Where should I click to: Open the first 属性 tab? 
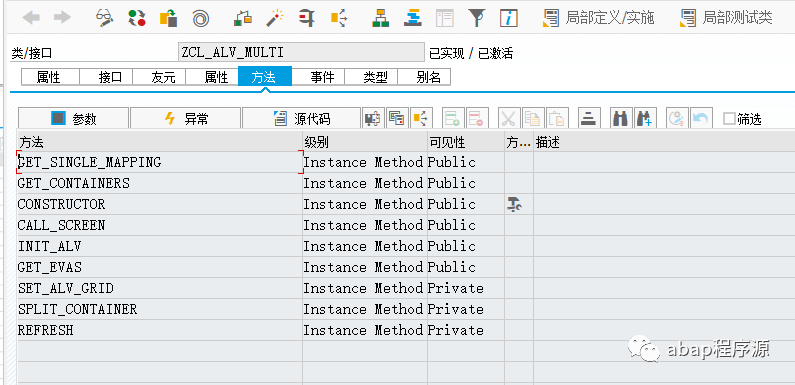point(49,78)
